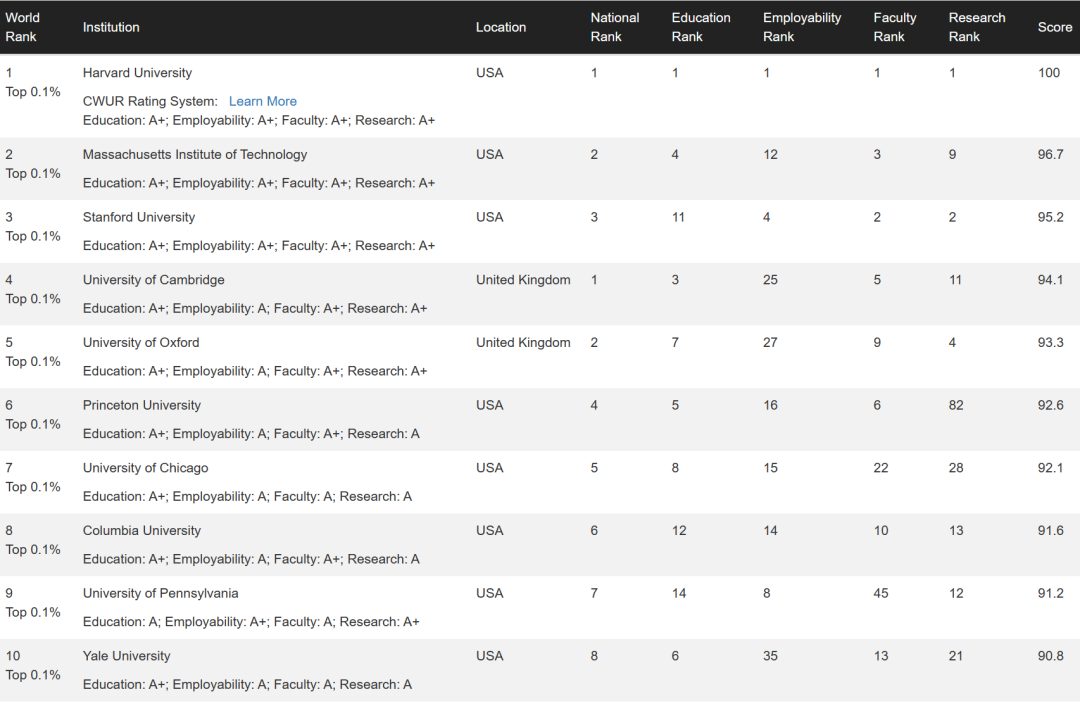Select Harvard University institution name
Image resolution: width=1080 pixels, height=705 pixels.
click(x=137, y=73)
